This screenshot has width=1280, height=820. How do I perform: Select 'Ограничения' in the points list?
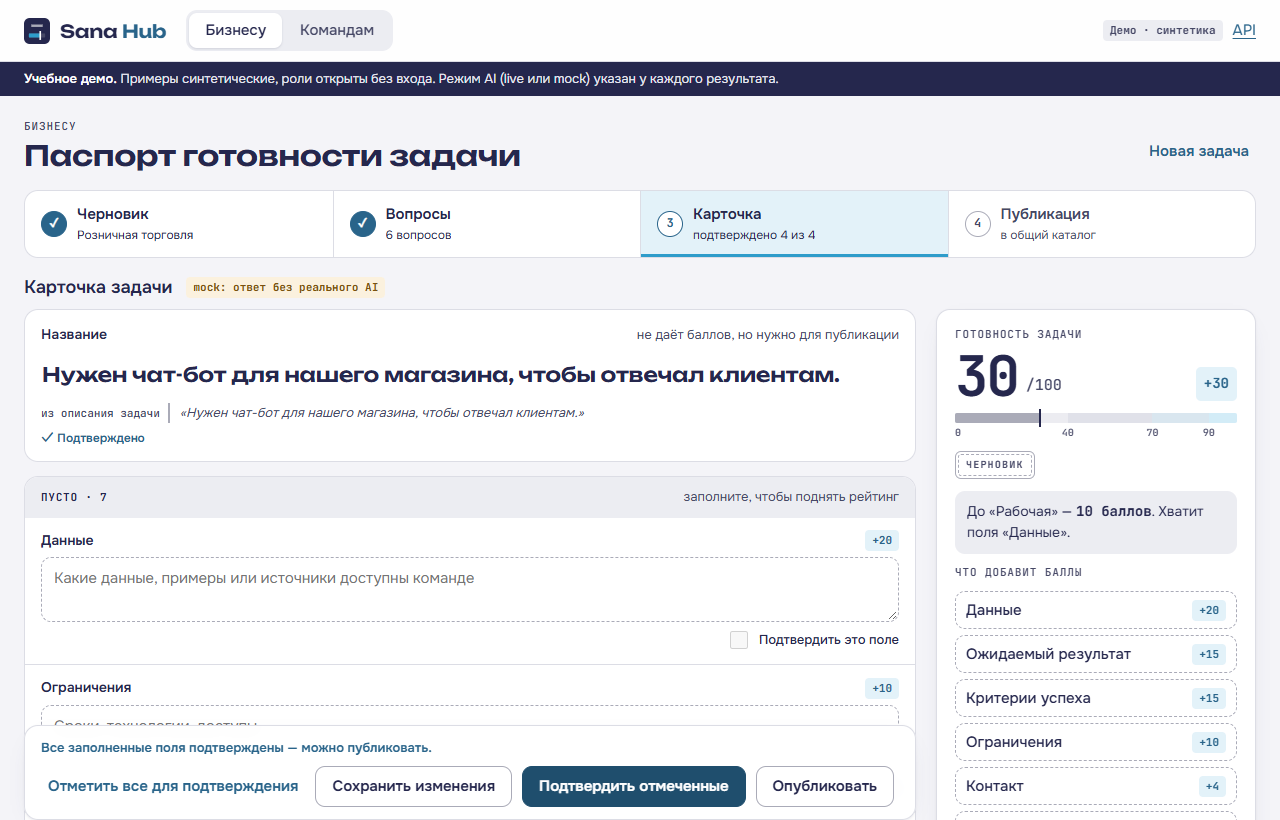pyautogui.click(x=1096, y=742)
